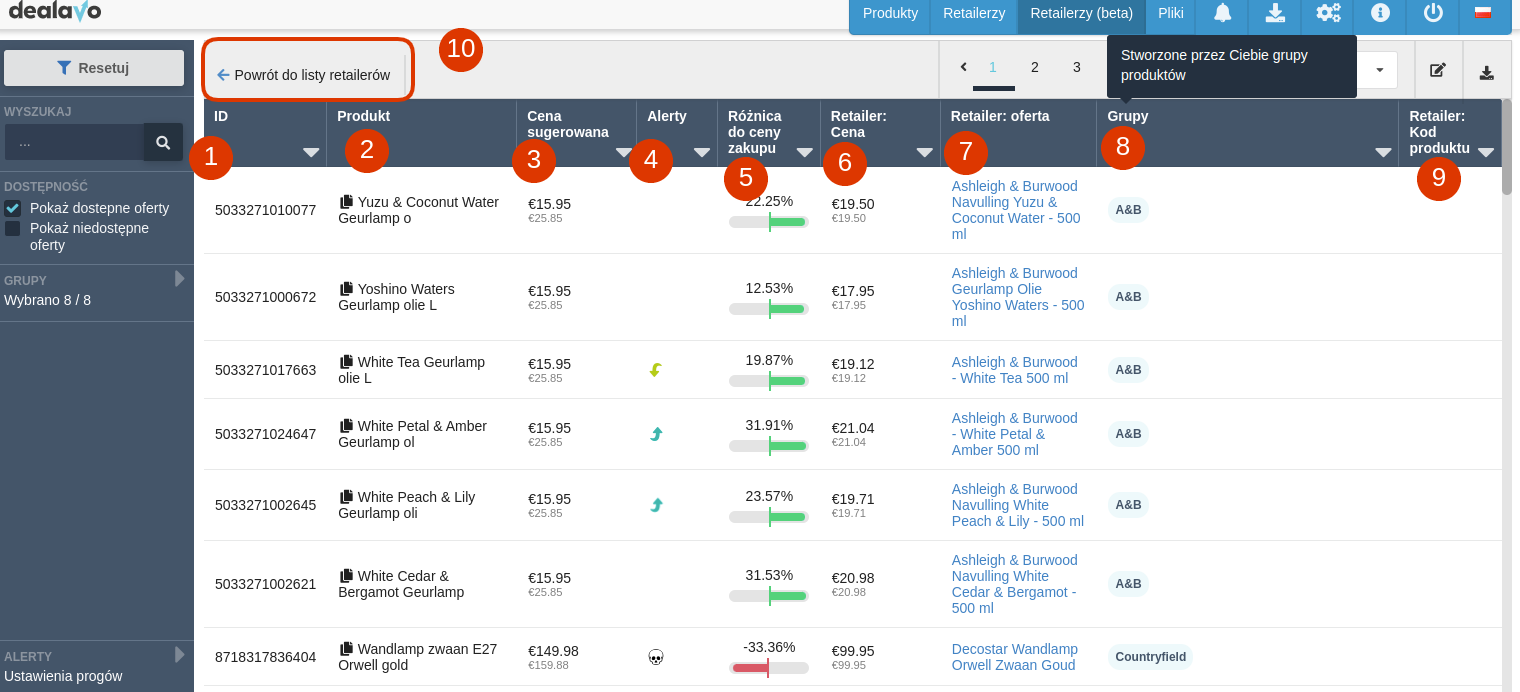
Task: Click the Countryfield group tag
Action: pyautogui.click(x=1150, y=657)
